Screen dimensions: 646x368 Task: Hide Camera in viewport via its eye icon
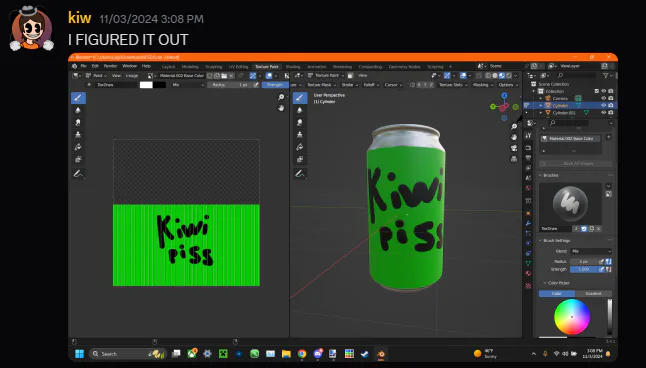603,98
